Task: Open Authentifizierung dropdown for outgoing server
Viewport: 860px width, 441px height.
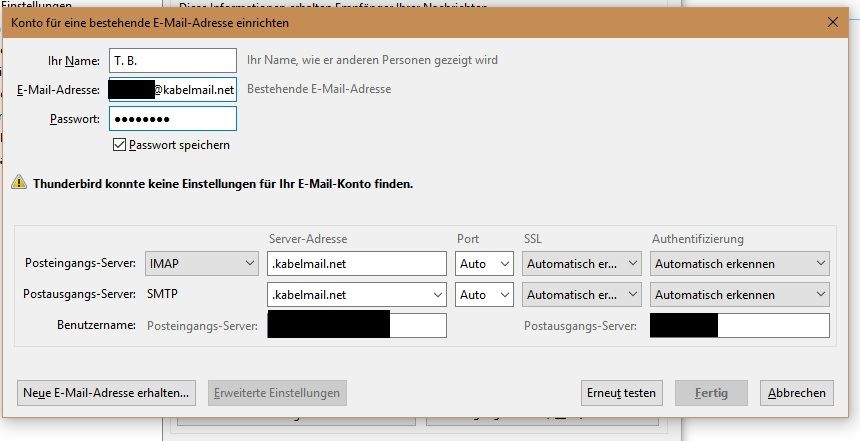Action: coord(739,295)
